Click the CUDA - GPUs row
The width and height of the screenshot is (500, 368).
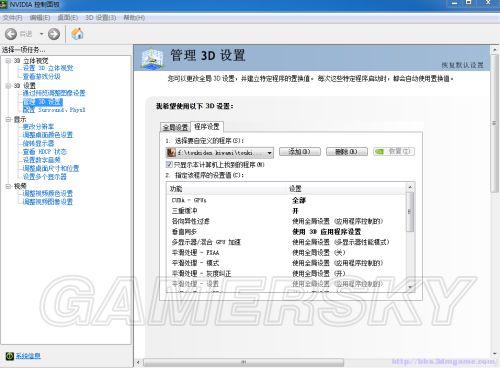[x=287, y=200]
